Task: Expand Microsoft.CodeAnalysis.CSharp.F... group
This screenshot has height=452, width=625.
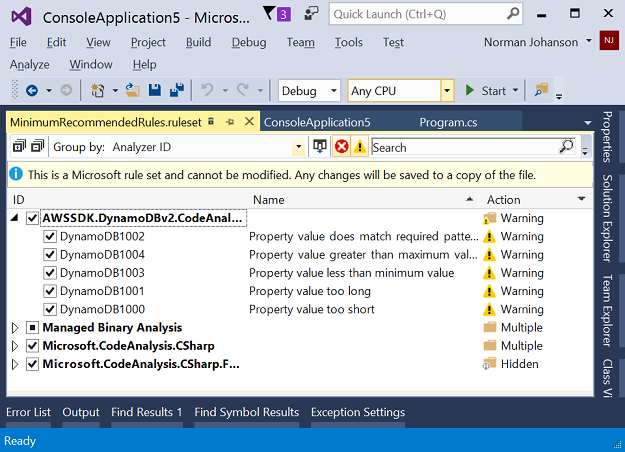Action: (x=15, y=364)
